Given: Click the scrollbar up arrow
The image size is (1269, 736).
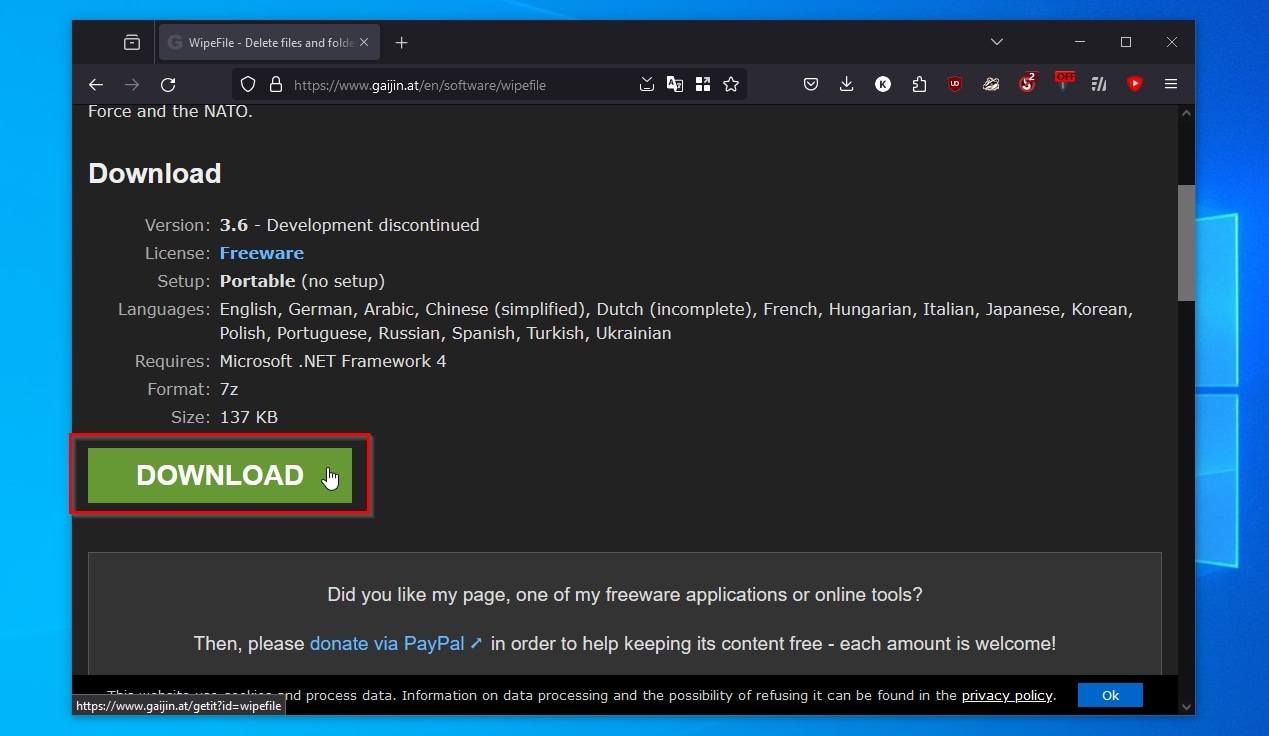Looking at the screenshot, I should click(x=1186, y=114).
